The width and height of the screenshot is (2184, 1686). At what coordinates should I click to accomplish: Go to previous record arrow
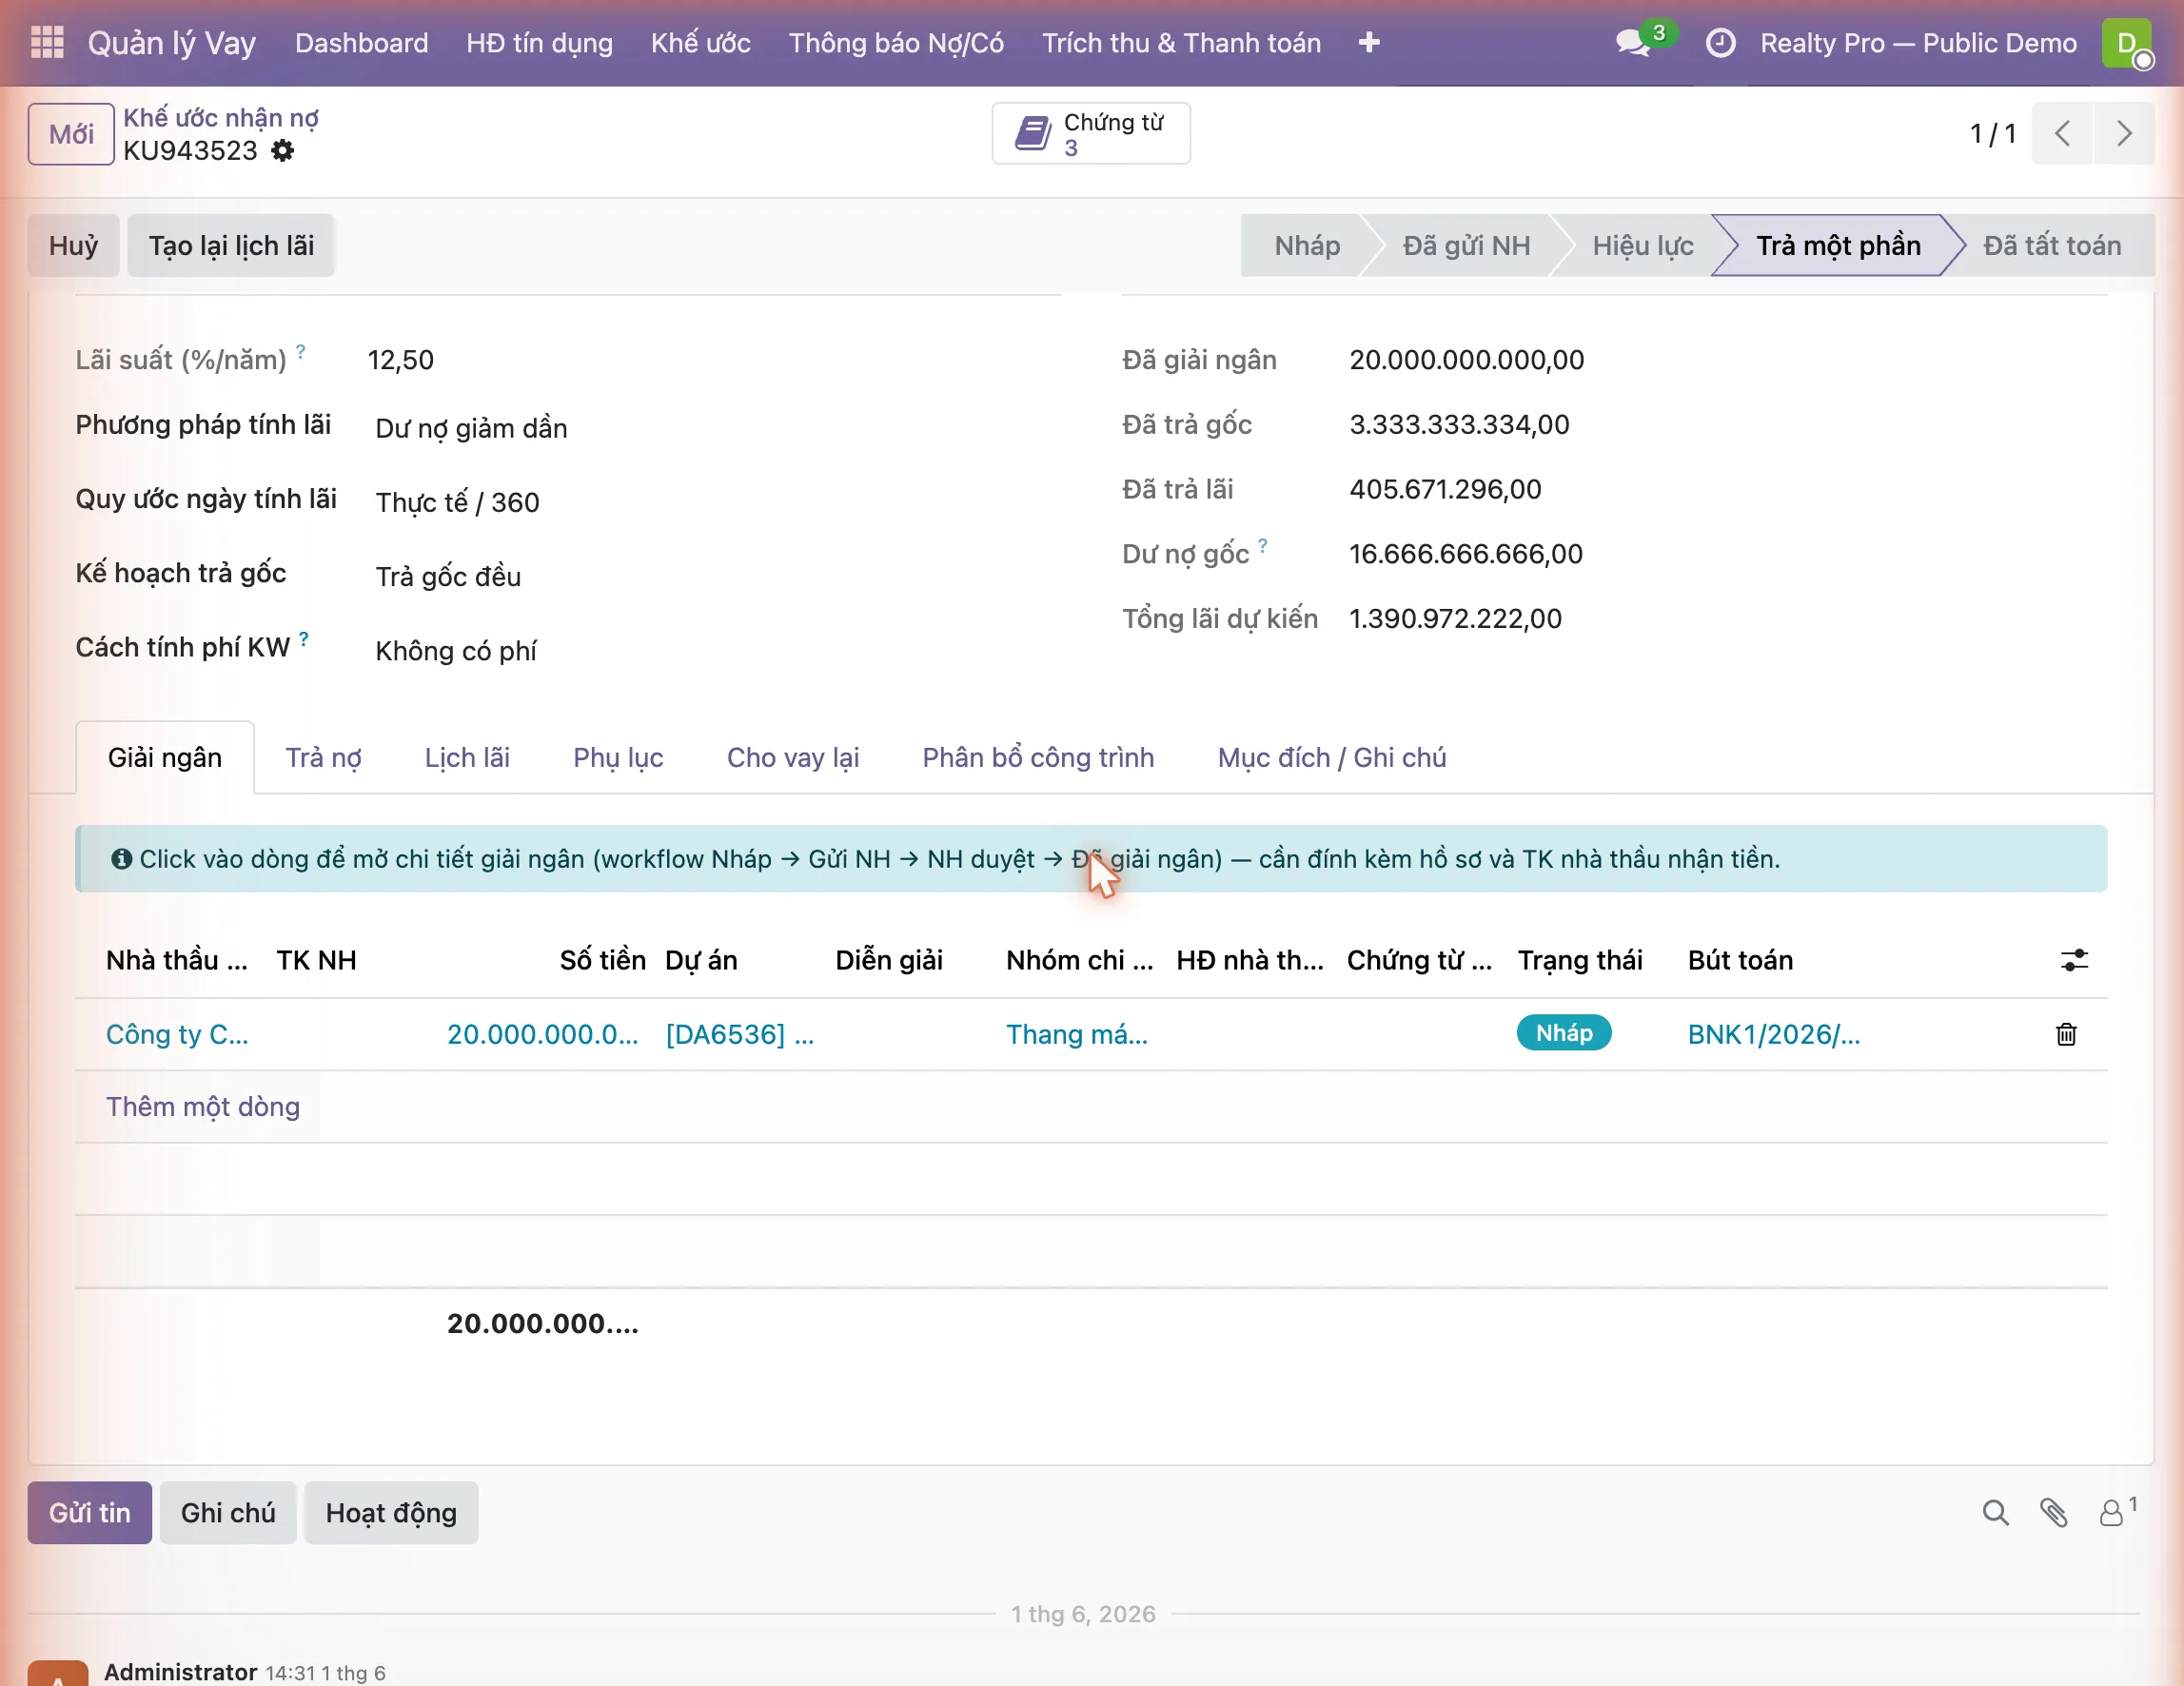click(x=2062, y=133)
